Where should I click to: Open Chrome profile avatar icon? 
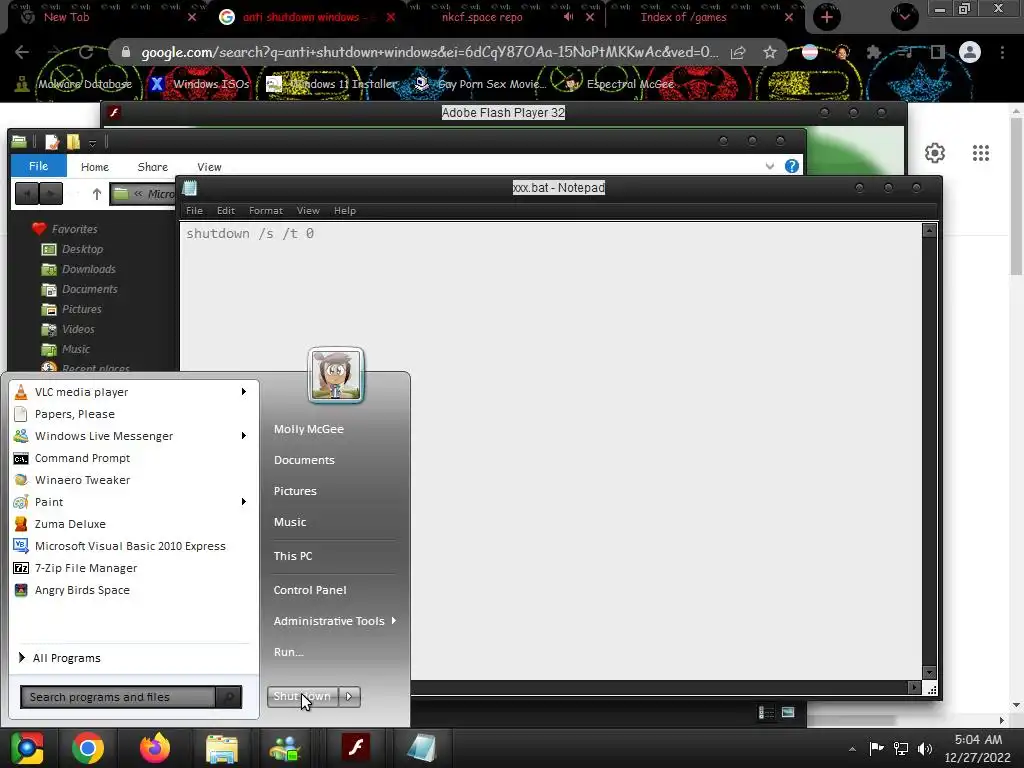[970, 52]
